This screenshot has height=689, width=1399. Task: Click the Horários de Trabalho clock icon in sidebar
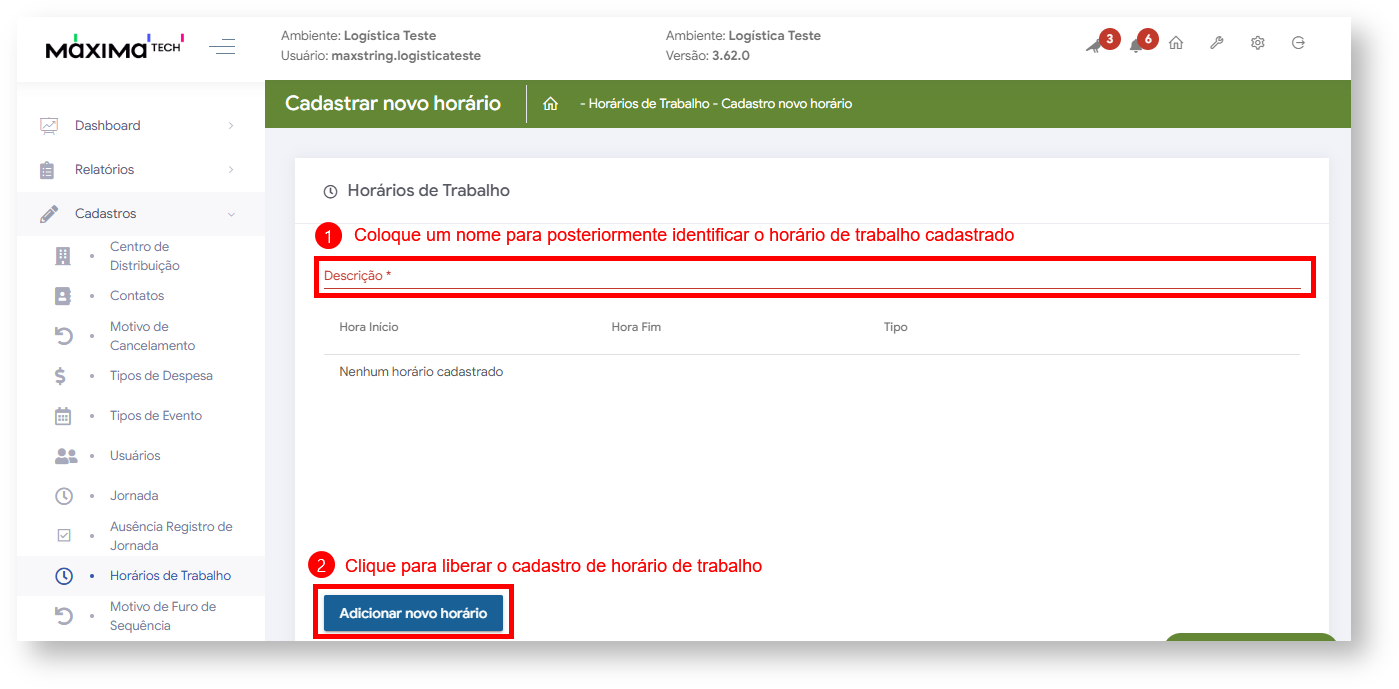tap(63, 576)
